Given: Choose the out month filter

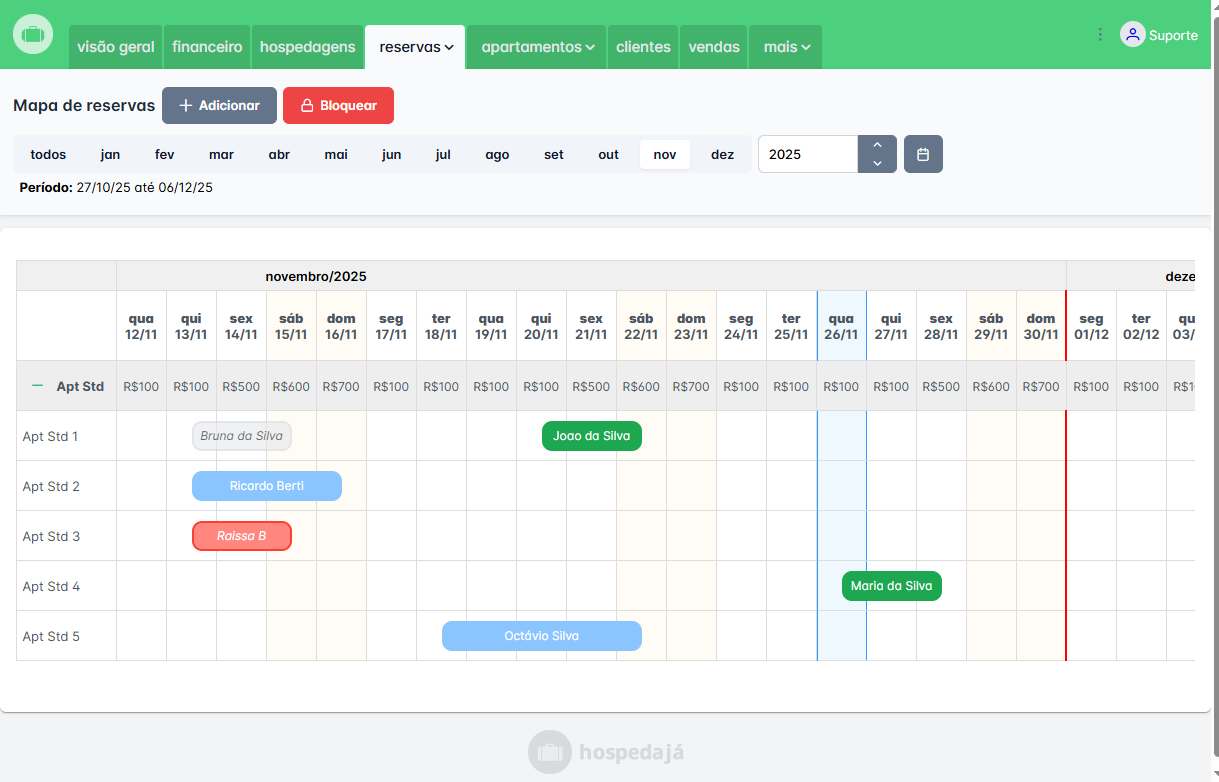Looking at the screenshot, I should [608, 155].
